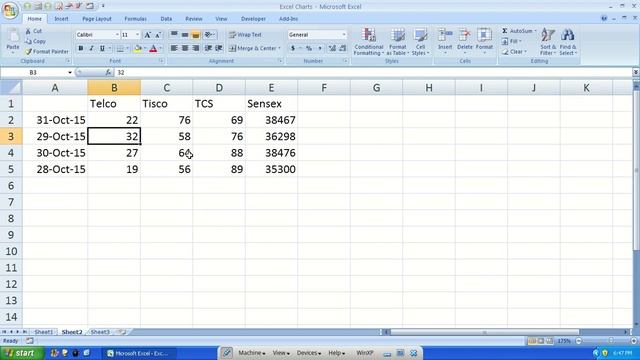The image size is (640, 360).
Task: Center text horizontally
Action: [184, 49]
